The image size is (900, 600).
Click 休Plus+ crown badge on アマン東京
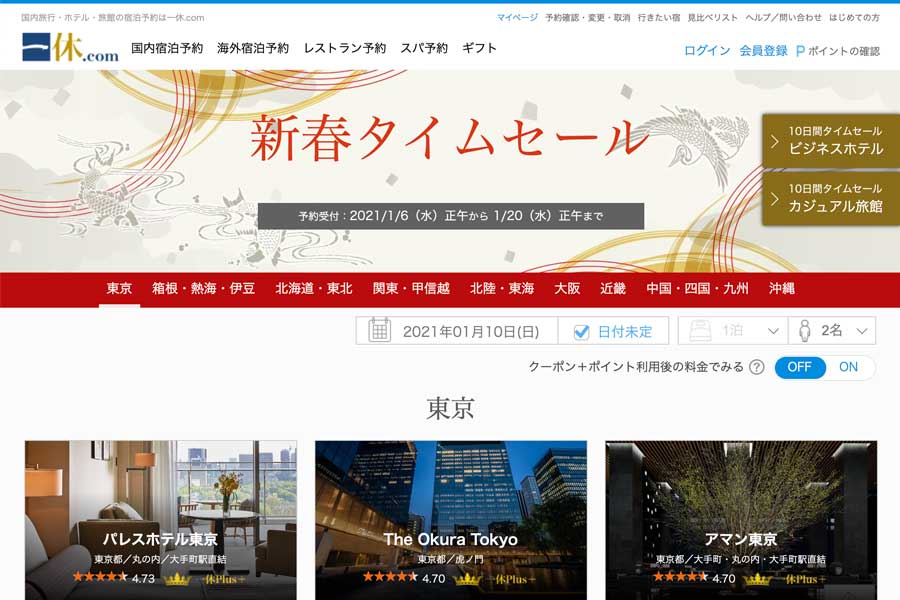pyautogui.click(x=785, y=579)
